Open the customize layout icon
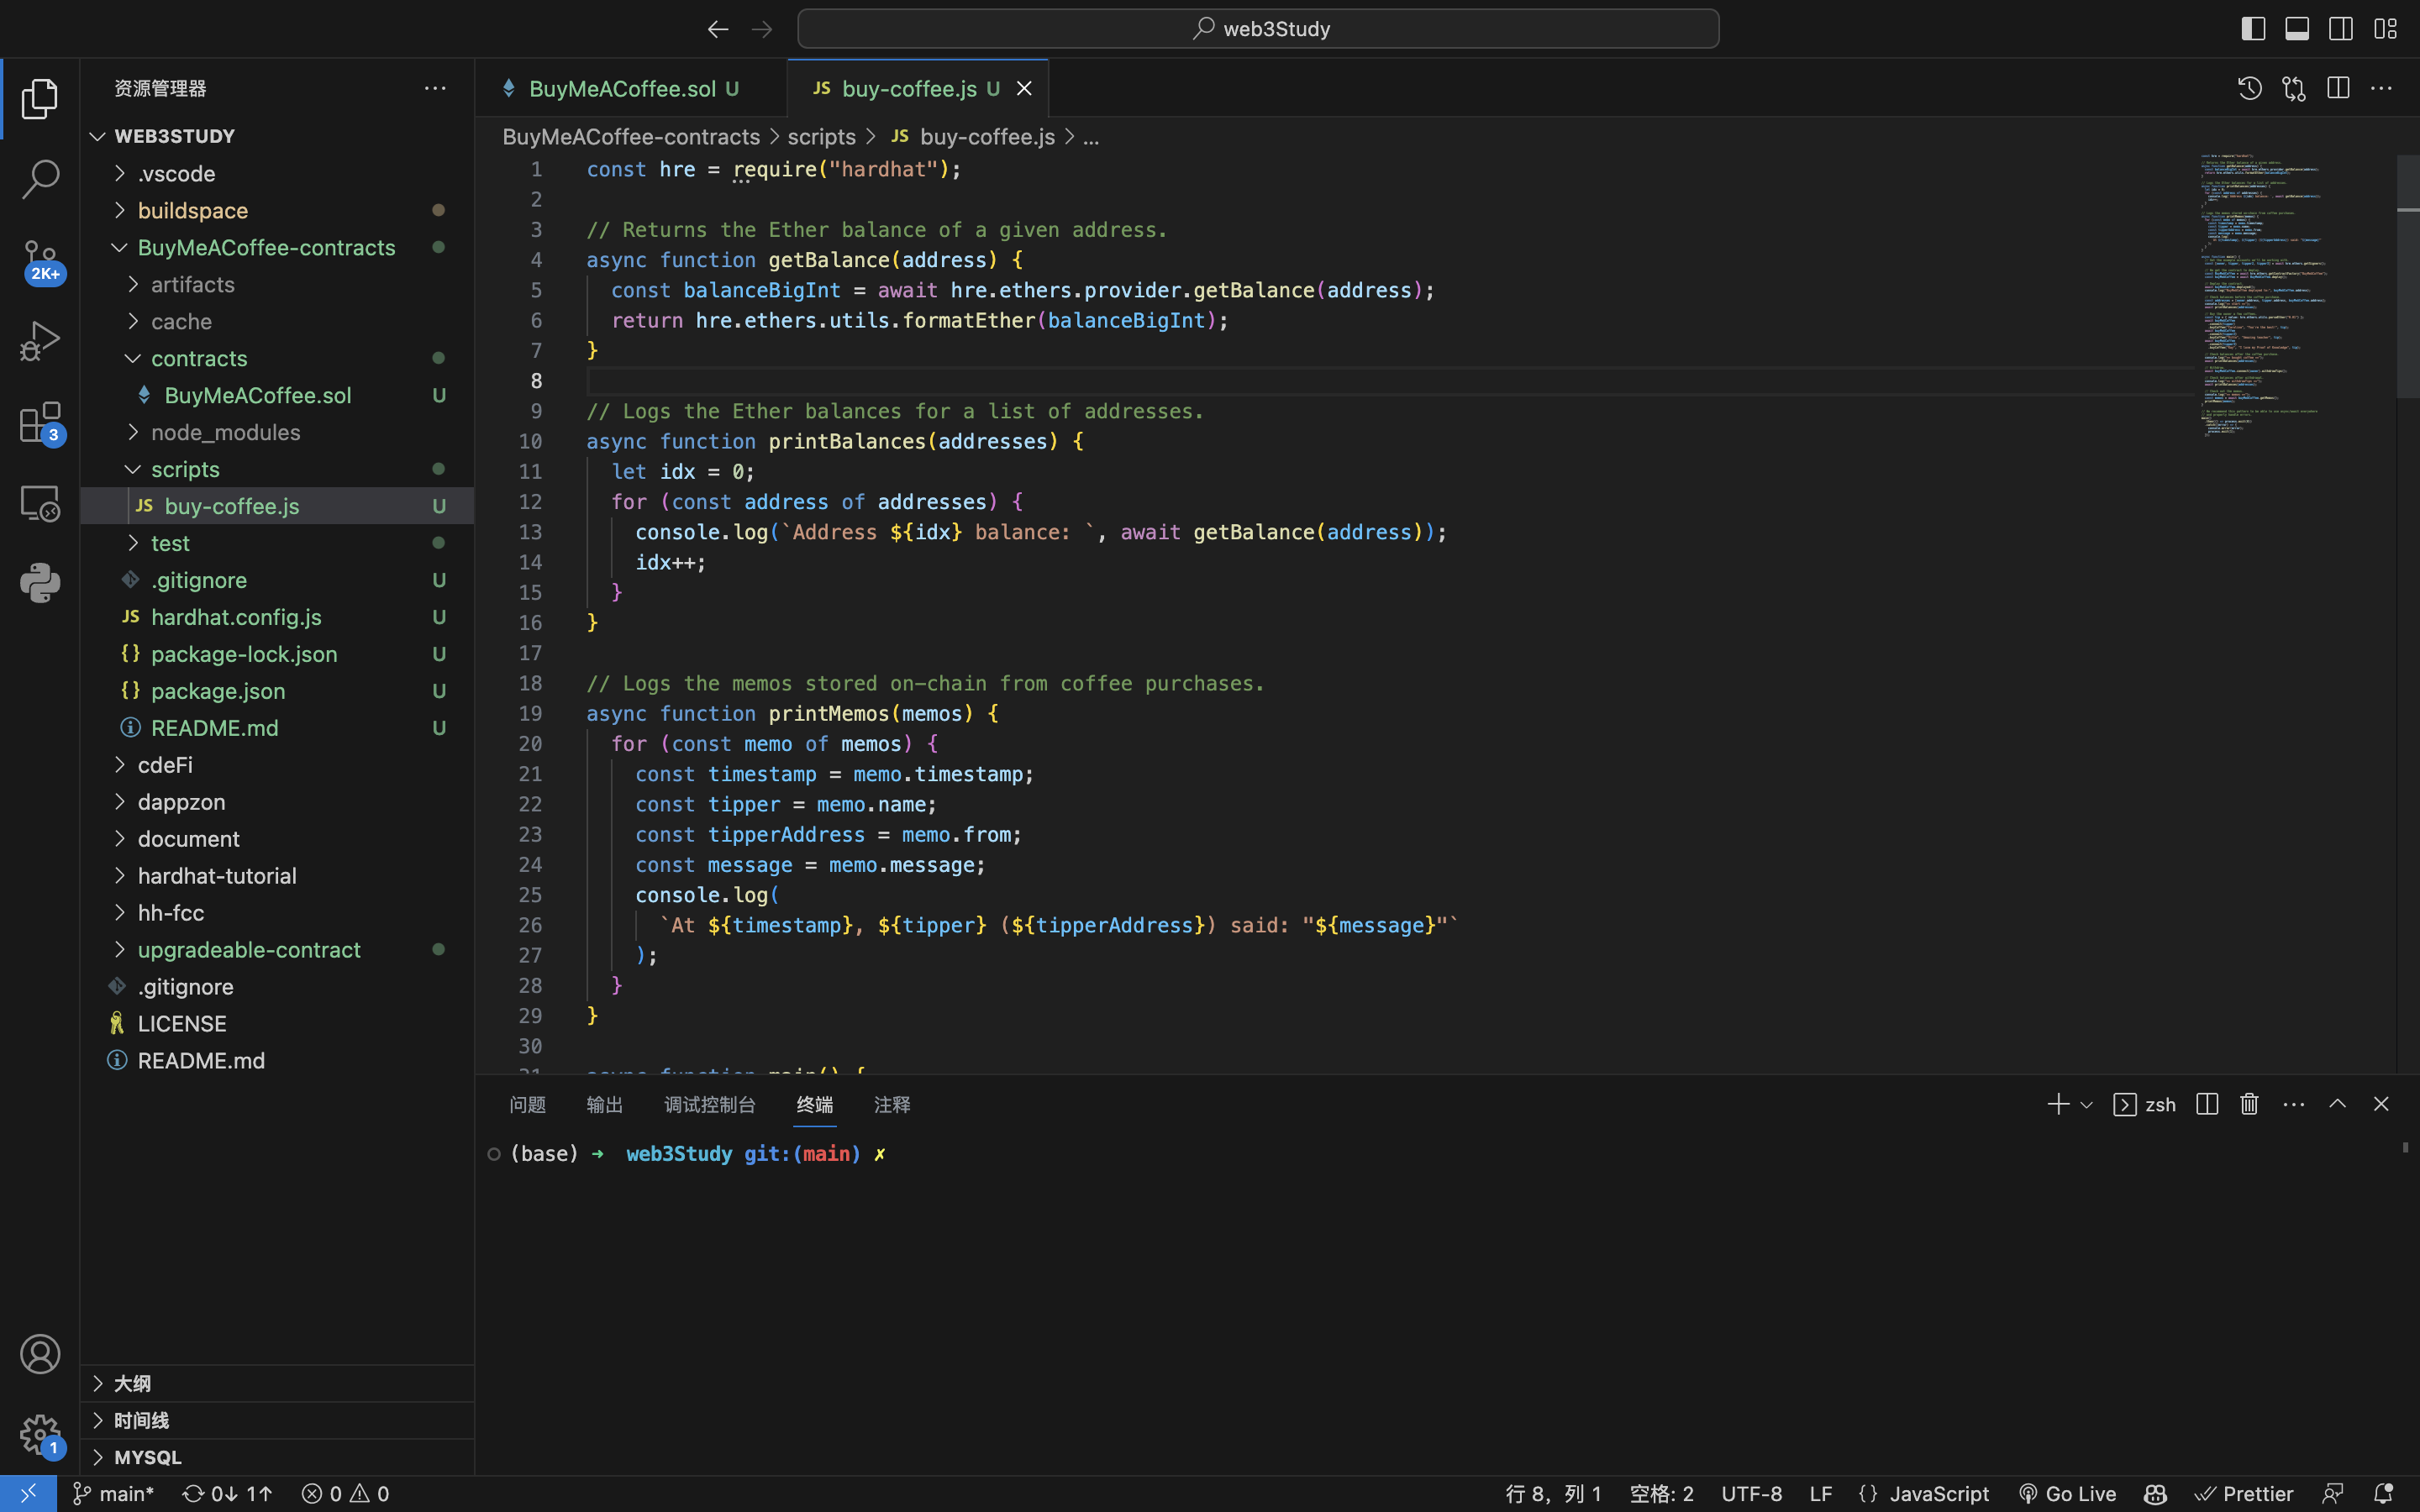 point(2385,29)
